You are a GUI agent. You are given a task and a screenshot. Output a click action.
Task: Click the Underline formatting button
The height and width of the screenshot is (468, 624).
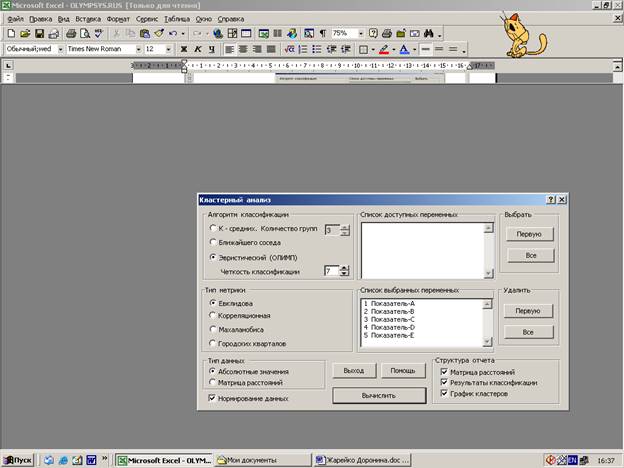coord(211,48)
